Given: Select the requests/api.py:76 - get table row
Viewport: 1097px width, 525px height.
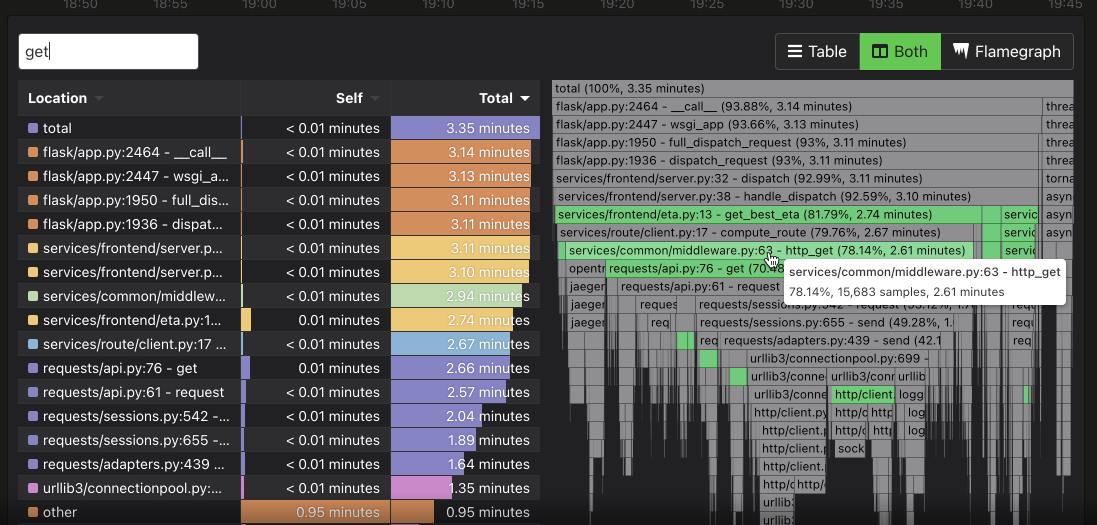Looking at the screenshot, I should tap(279, 368).
